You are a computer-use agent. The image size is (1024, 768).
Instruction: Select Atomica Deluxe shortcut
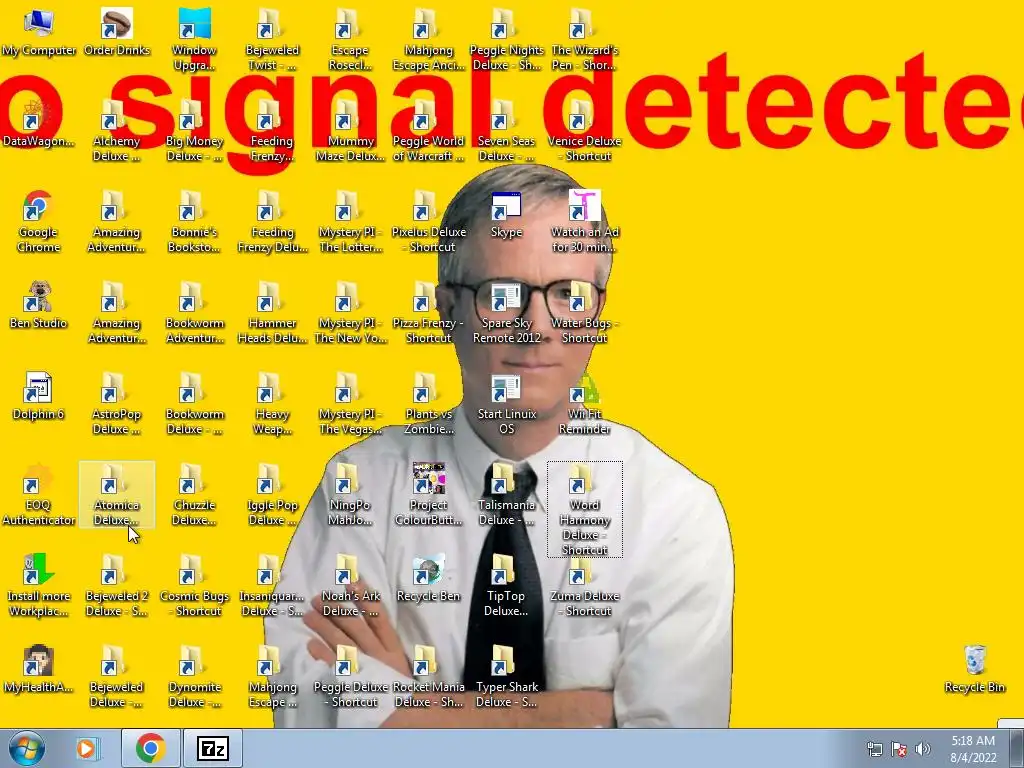117,494
